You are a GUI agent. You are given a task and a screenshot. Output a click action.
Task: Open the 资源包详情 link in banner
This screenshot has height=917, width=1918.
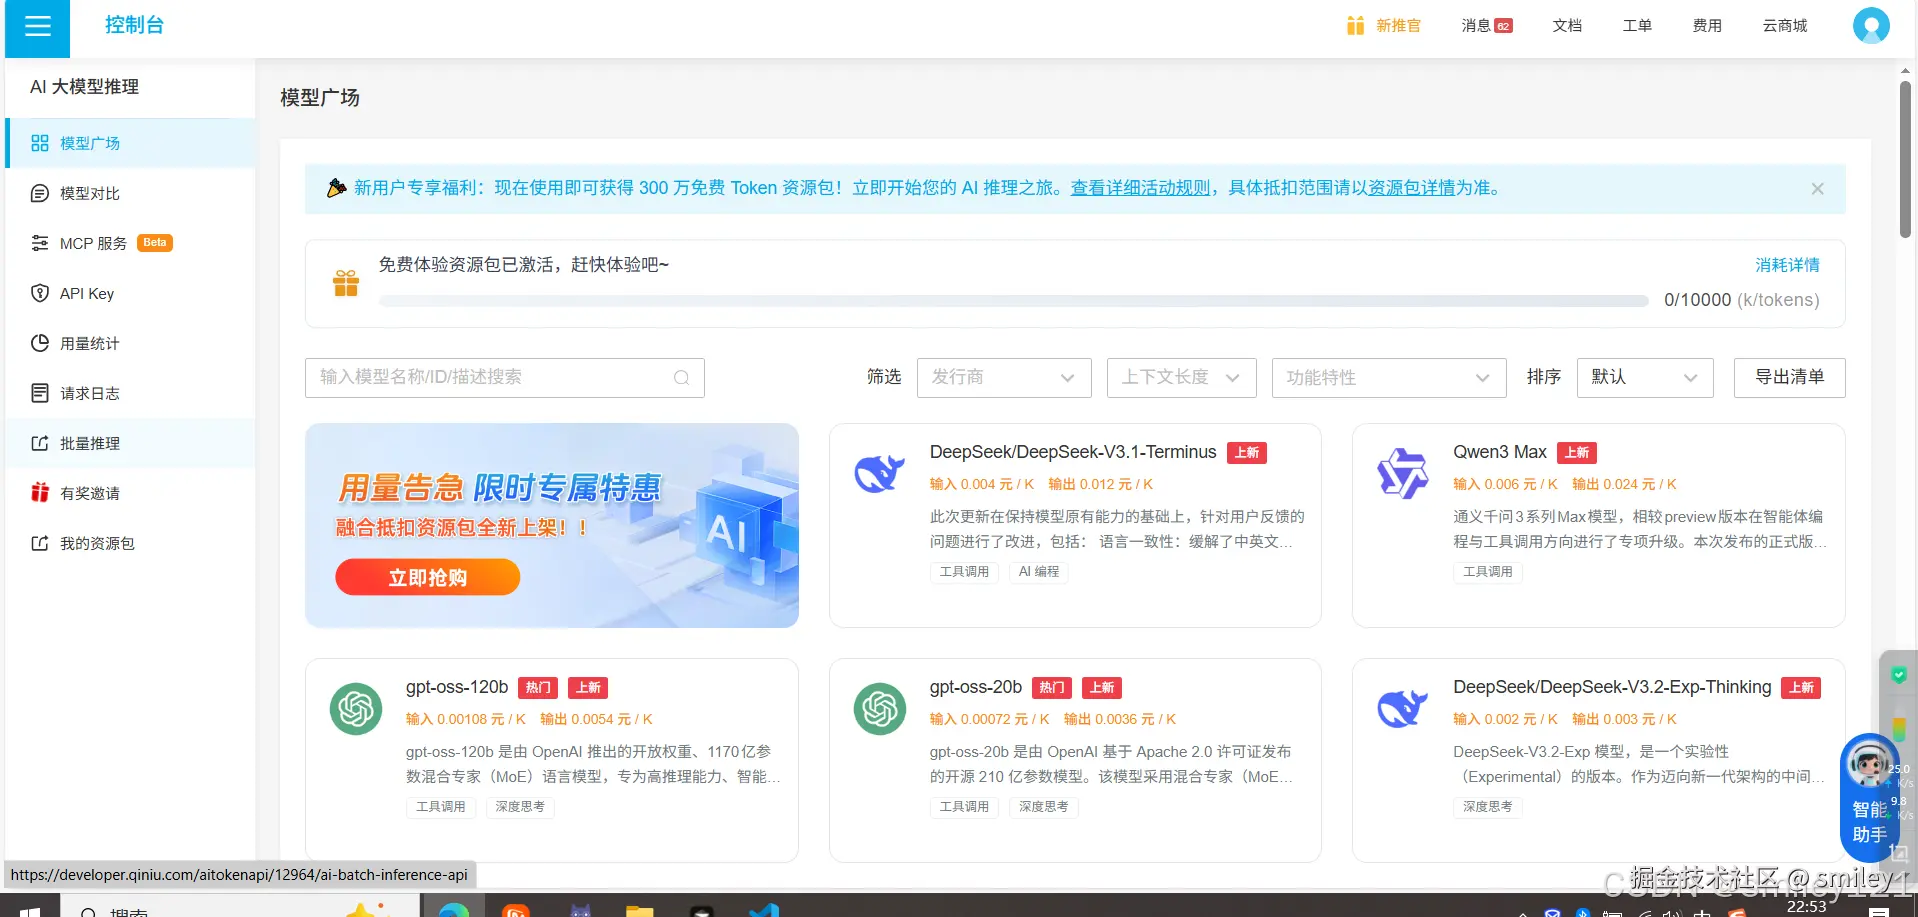tap(1411, 188)
